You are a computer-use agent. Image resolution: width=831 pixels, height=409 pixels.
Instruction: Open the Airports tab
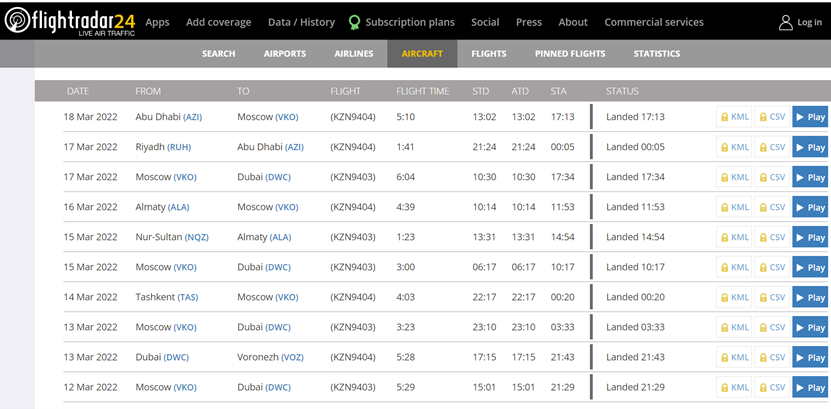(x=285, y=54)
